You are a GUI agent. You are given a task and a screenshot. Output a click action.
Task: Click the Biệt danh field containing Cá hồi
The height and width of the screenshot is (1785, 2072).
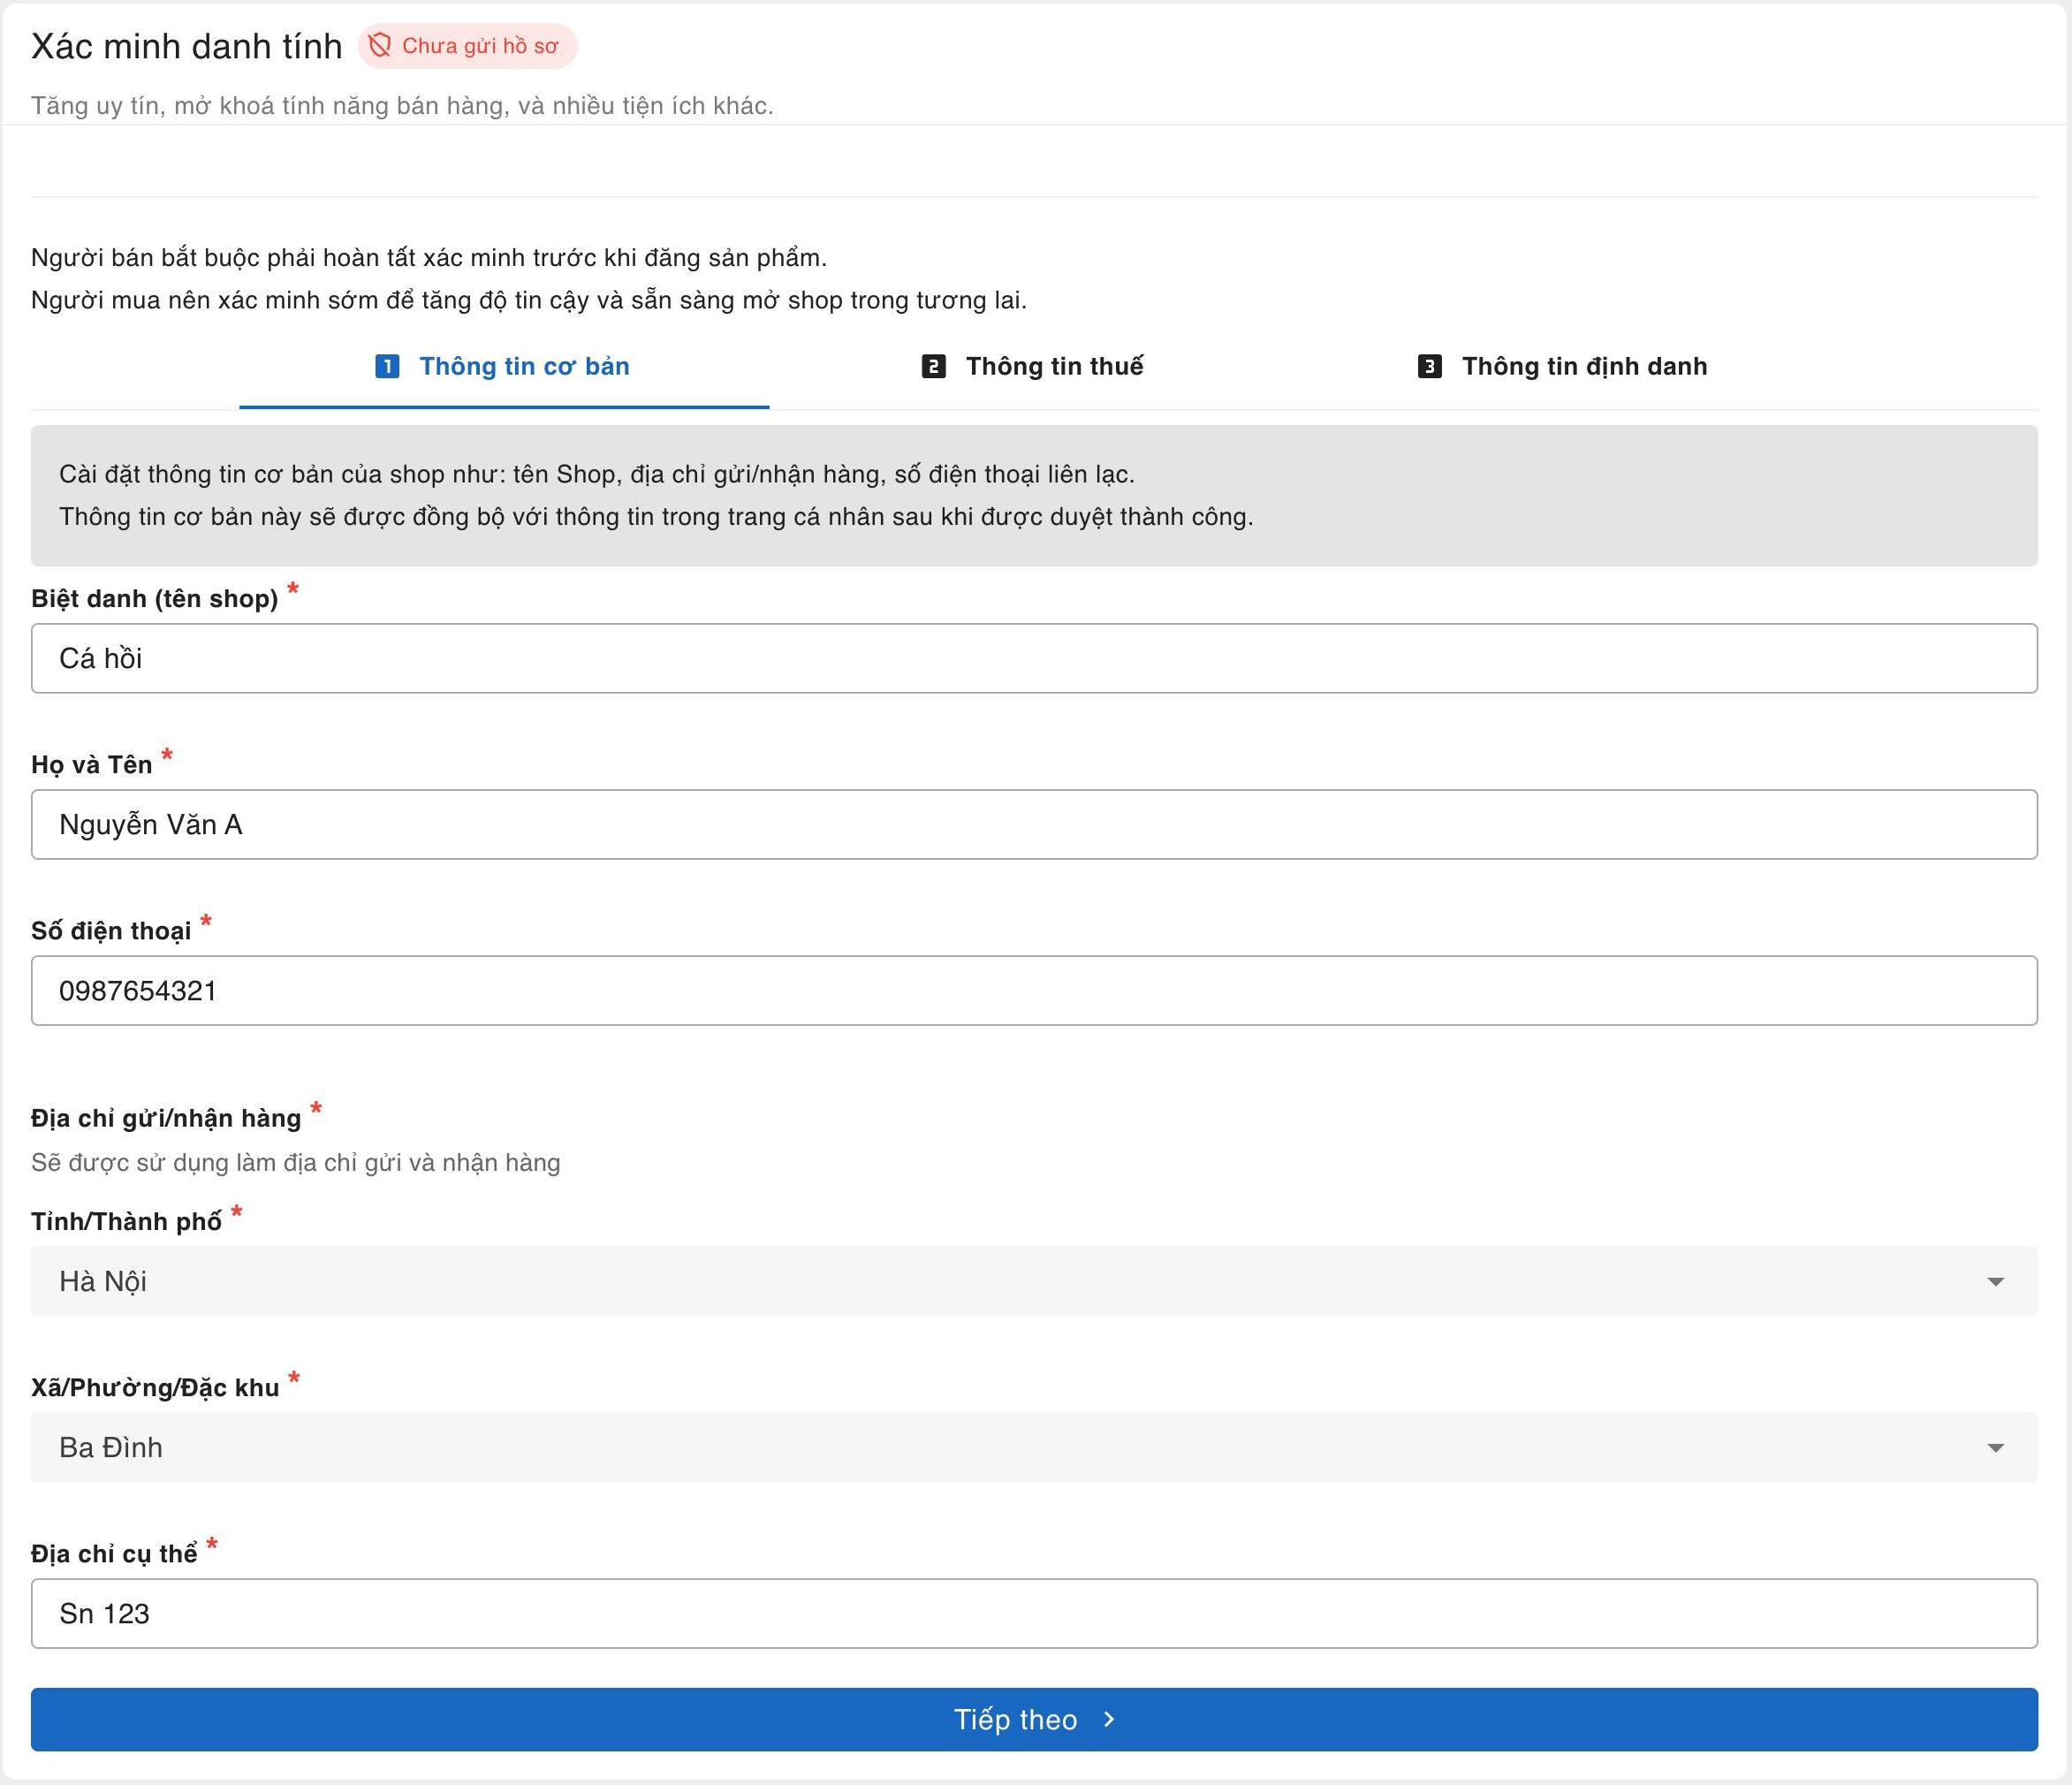[x=1034, y=658]
